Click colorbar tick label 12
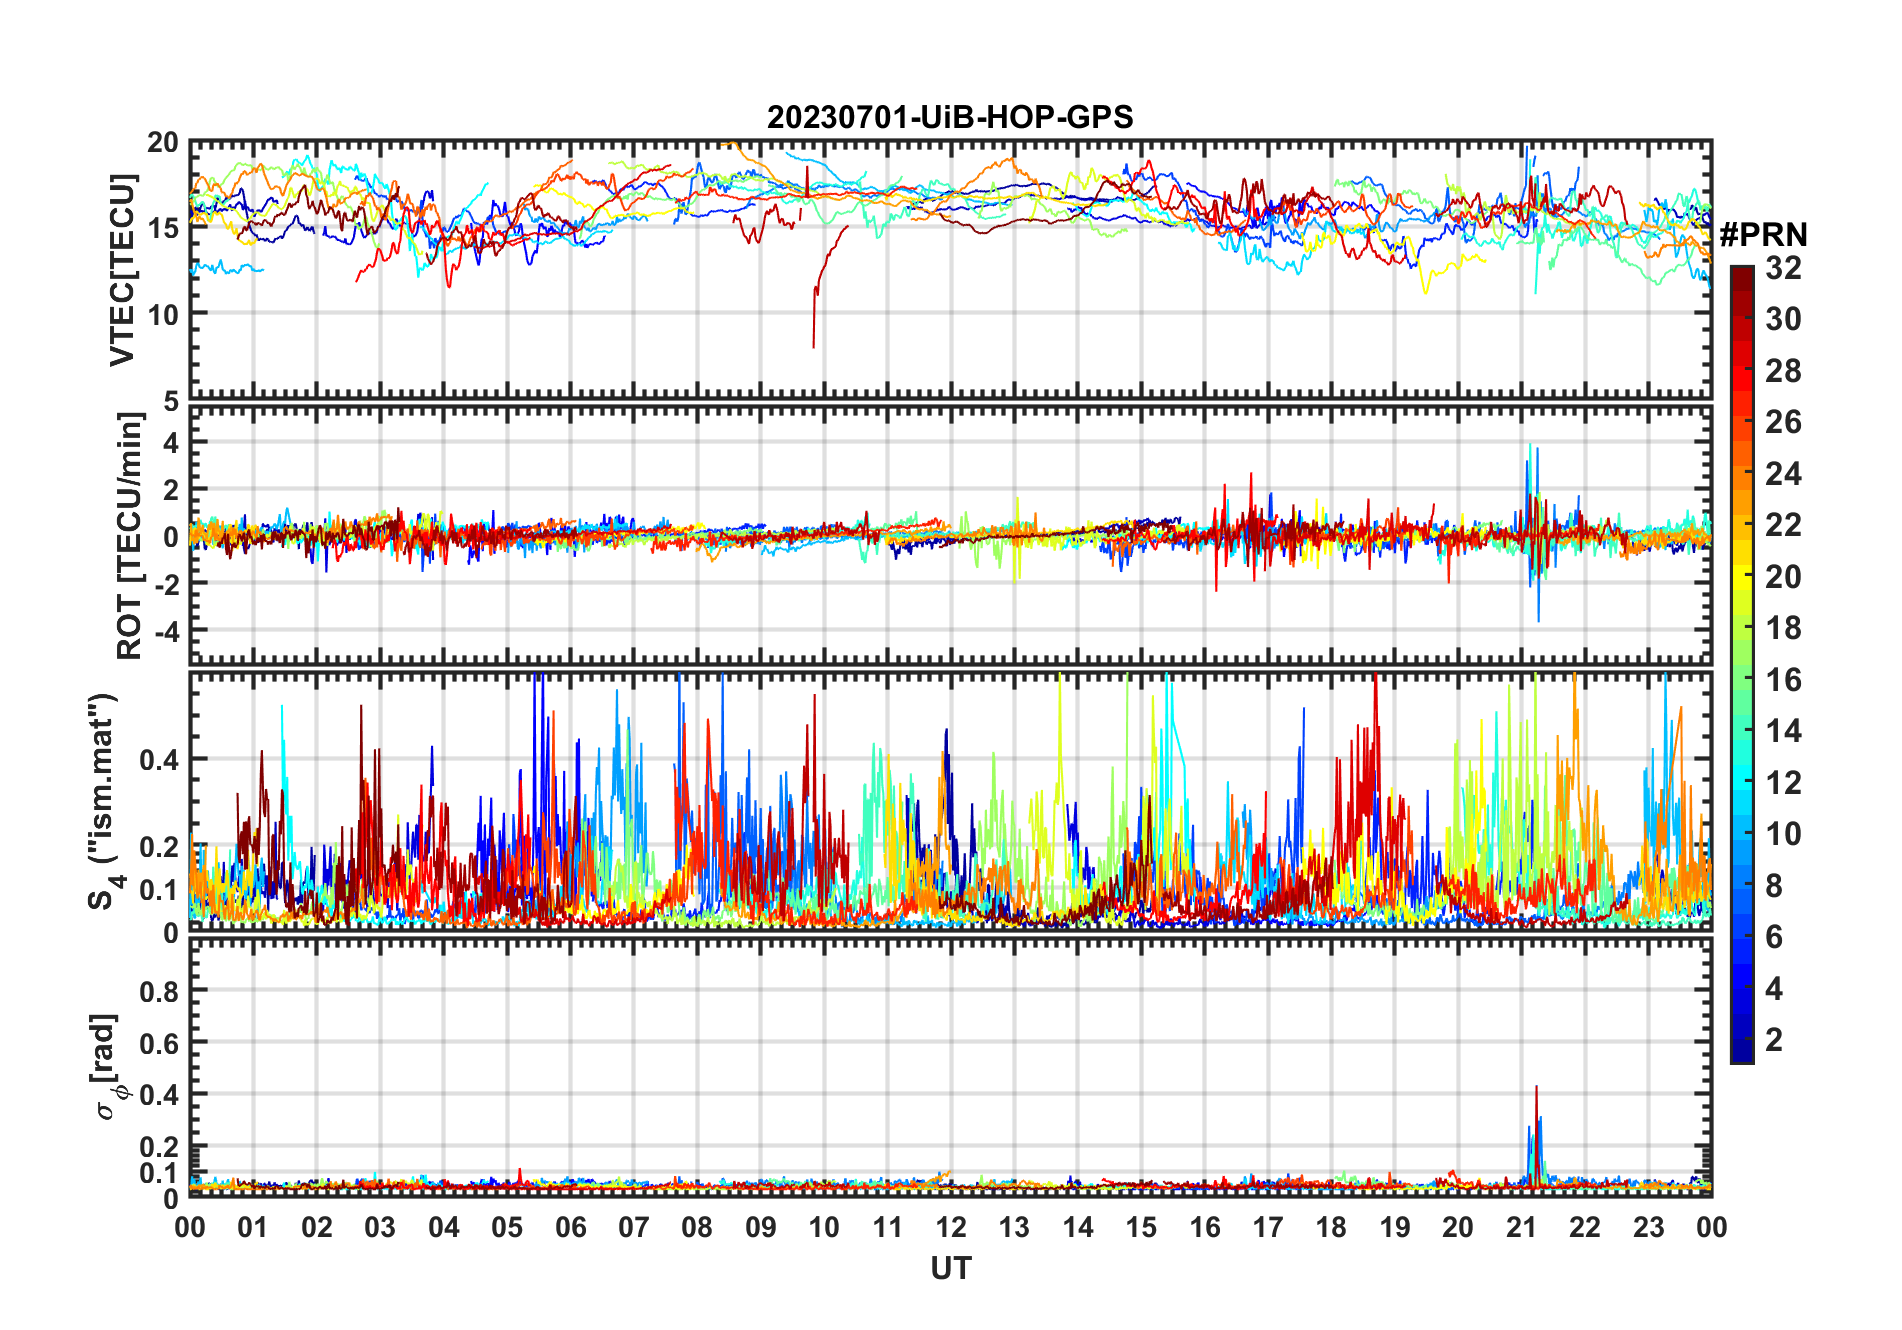This screenshot has height=1330, width=1902. pos(1783,782)
